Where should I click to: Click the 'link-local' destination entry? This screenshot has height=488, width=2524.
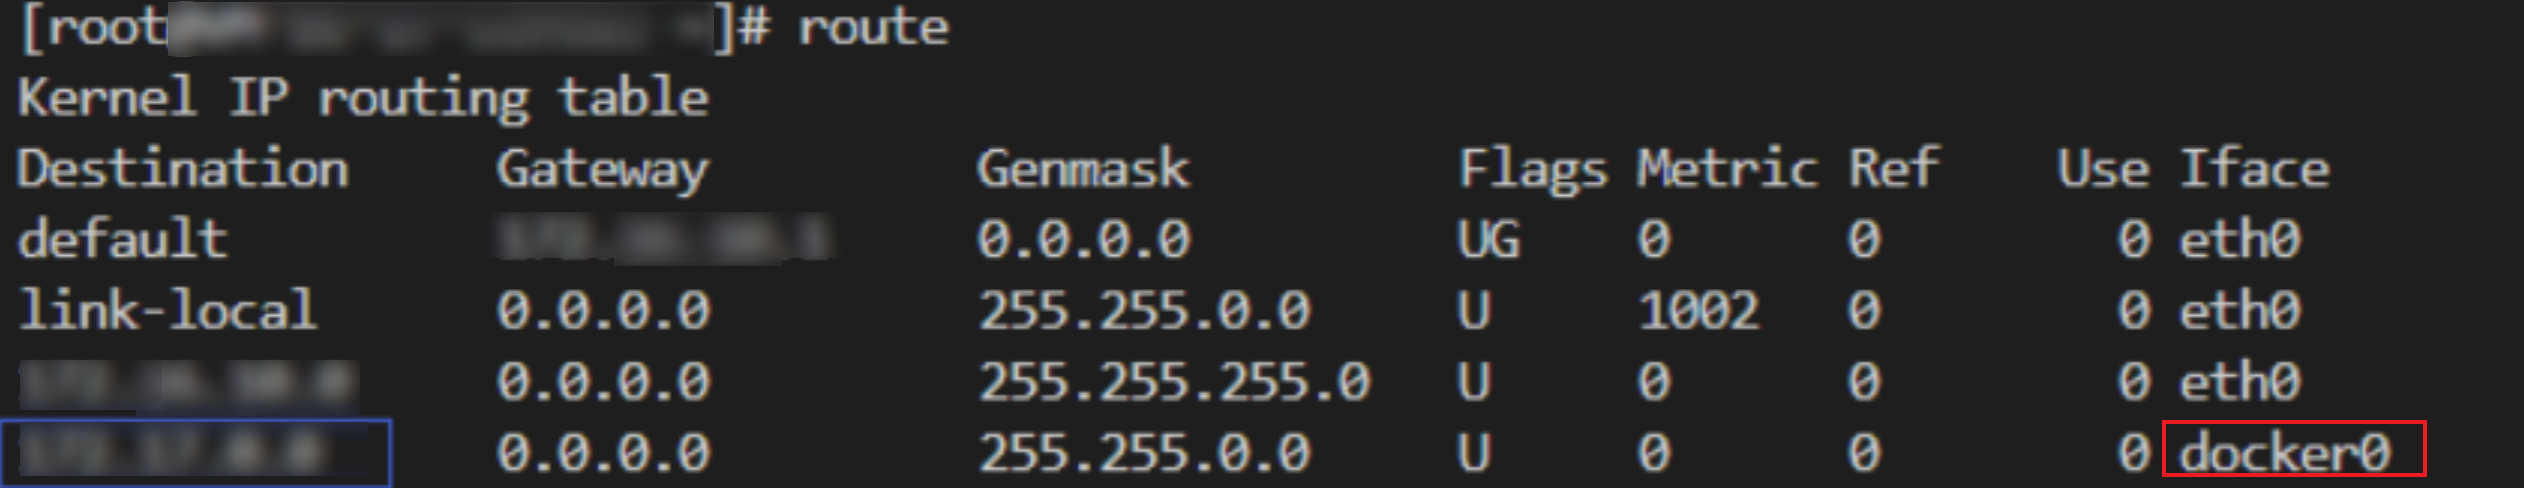(x=167, y=310)
